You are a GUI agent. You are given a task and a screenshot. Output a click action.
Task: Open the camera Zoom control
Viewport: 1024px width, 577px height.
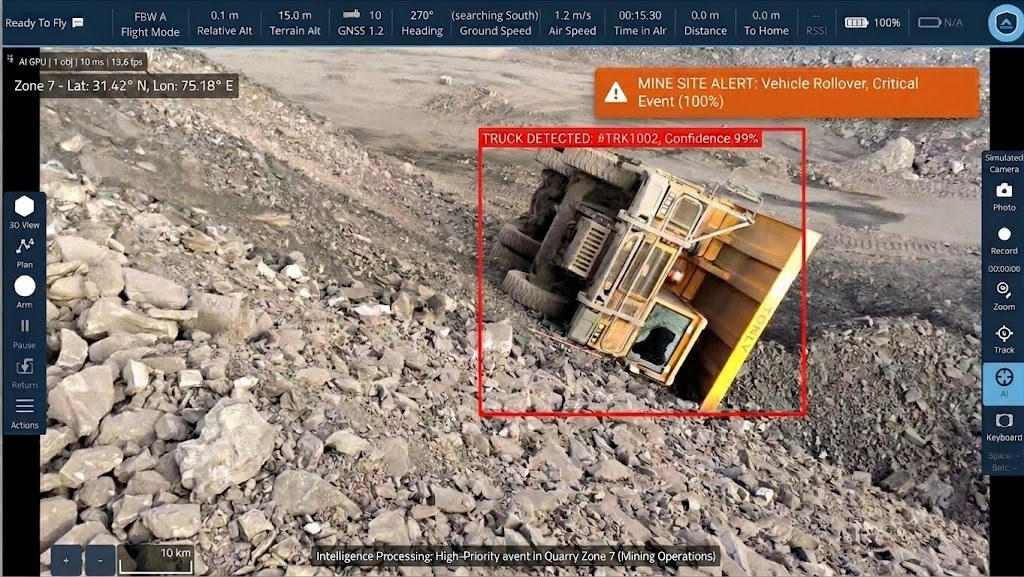click(1004, 296)
